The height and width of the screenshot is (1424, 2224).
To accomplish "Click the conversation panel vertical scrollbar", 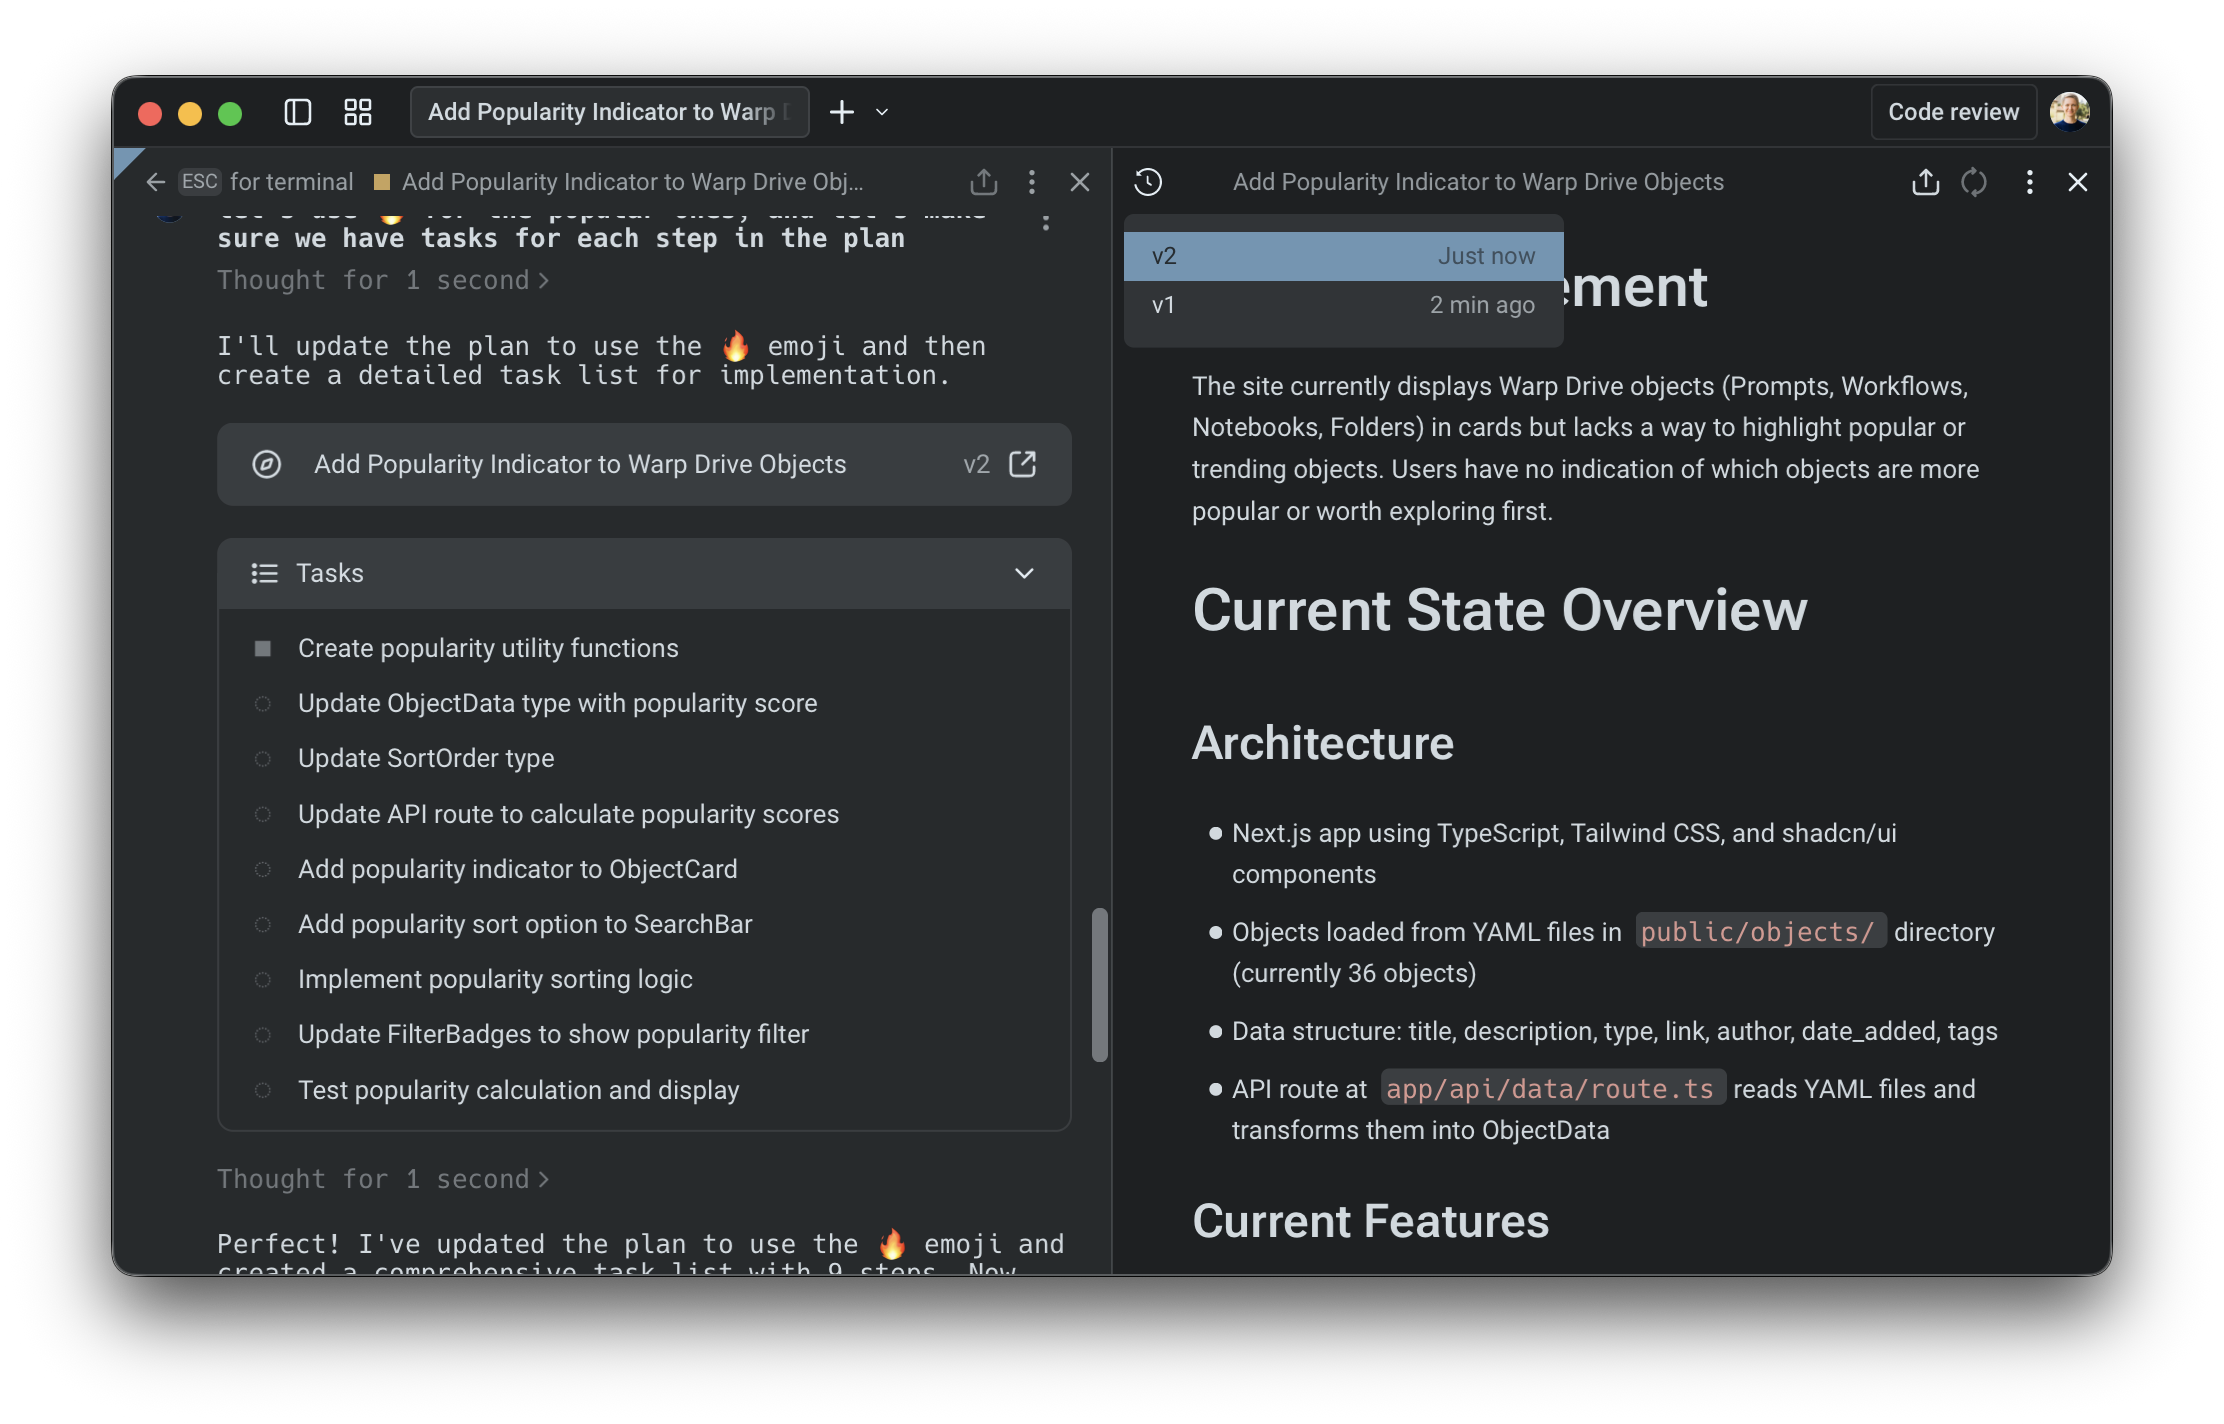I will click(x=1099, y=985).
